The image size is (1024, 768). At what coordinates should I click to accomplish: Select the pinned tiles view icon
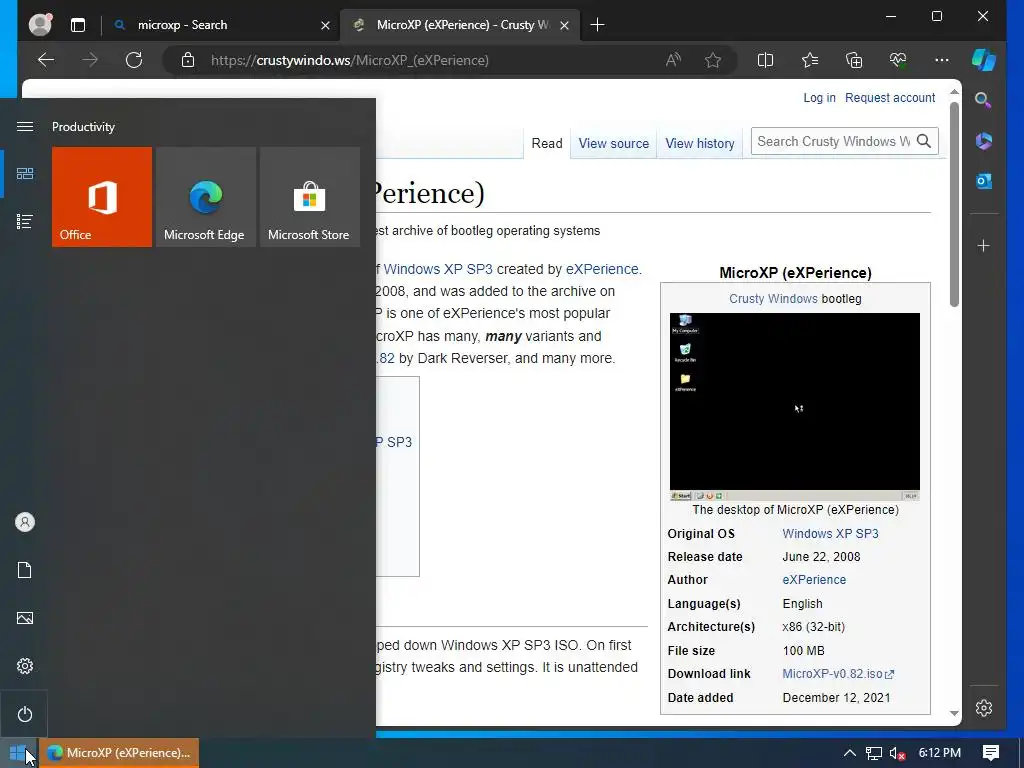(25, 174)
